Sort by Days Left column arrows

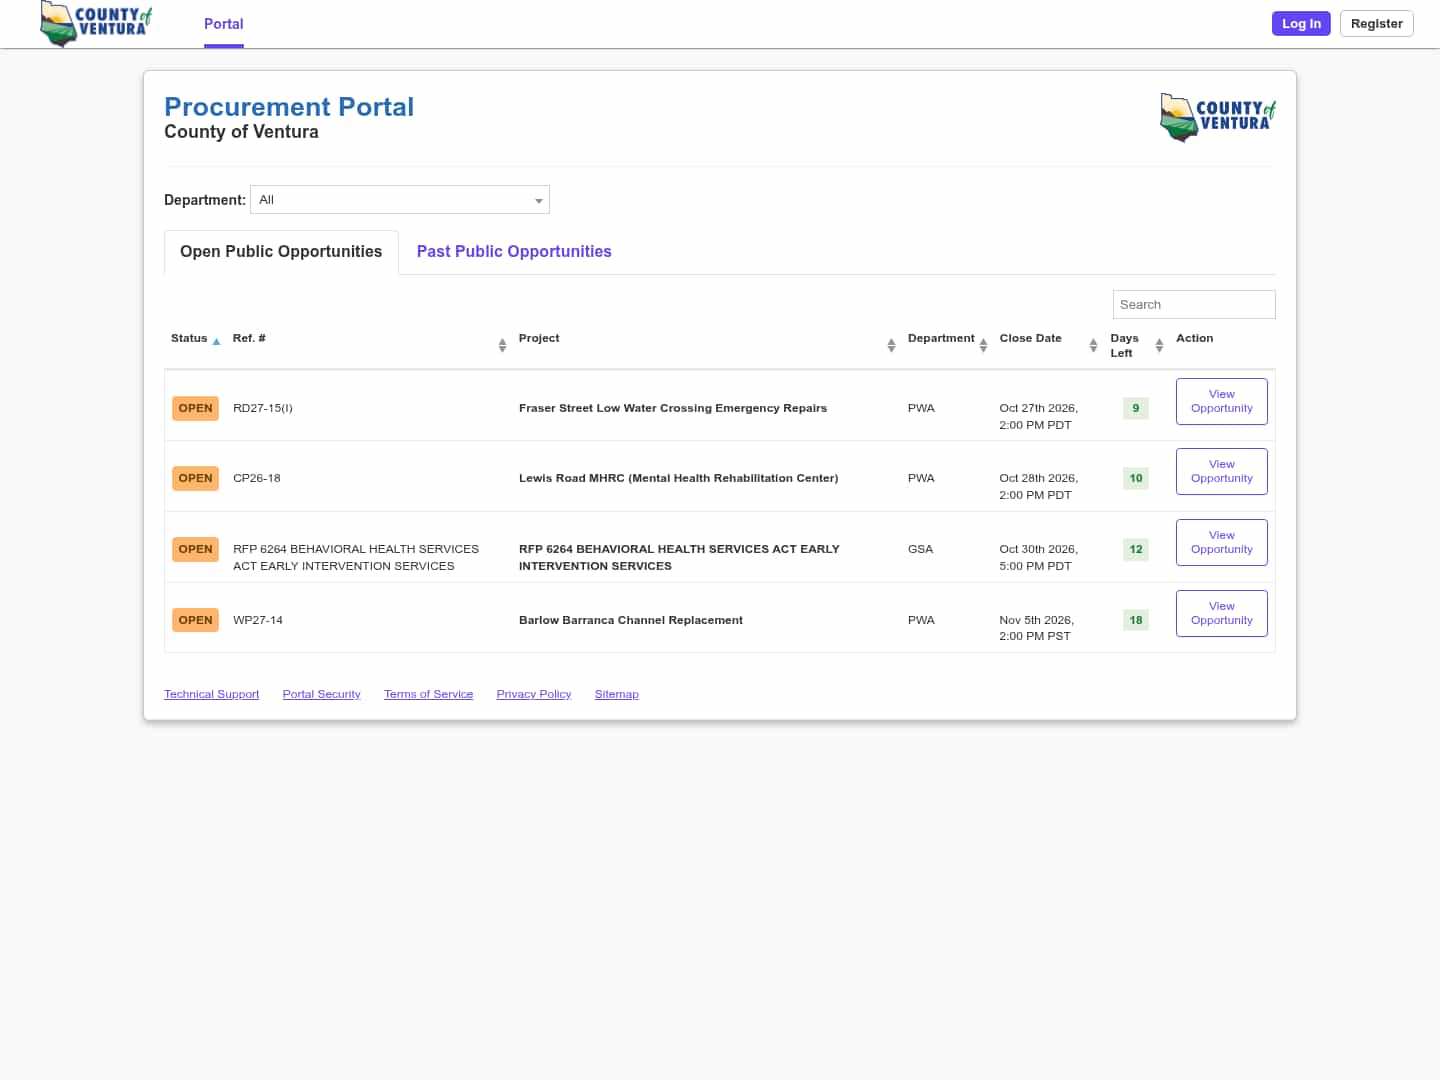[1159, 345]
